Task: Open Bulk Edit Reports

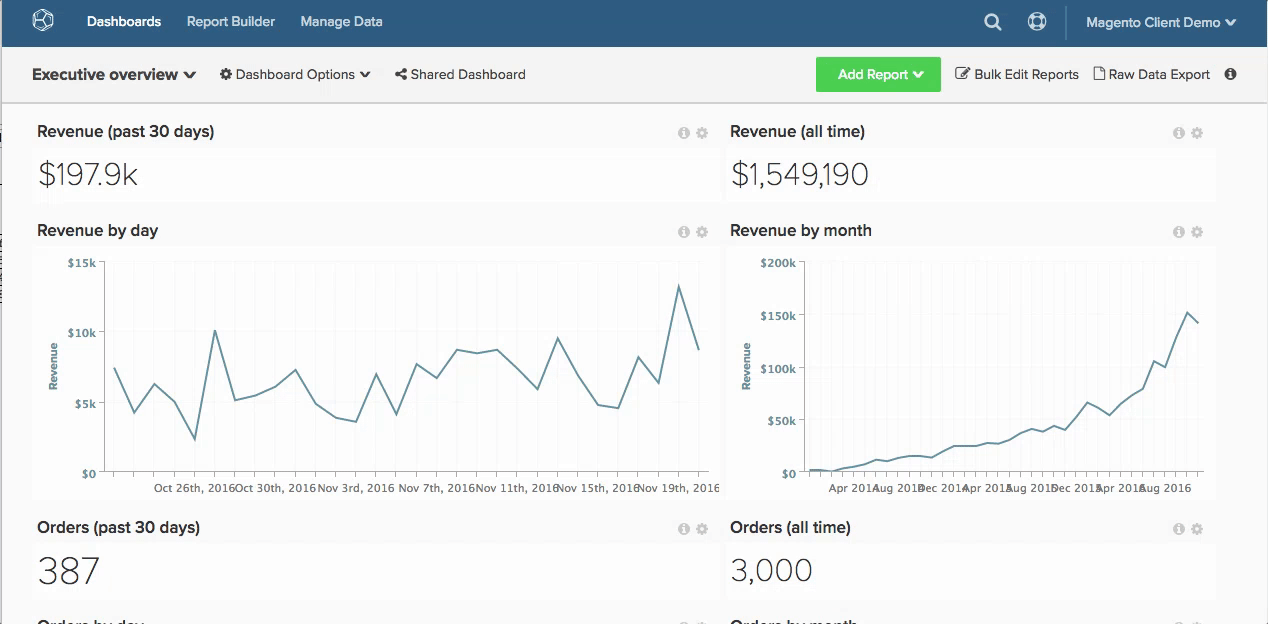Action: tap(1017, 74)
